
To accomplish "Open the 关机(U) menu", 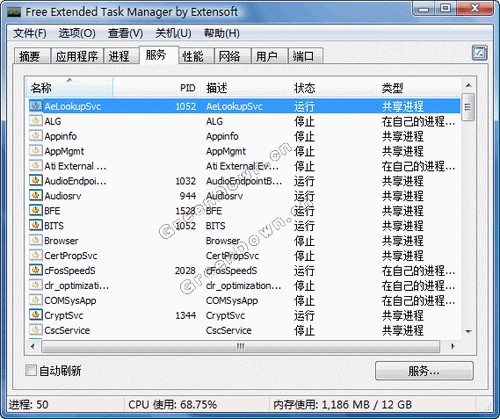I will point(173,33).
